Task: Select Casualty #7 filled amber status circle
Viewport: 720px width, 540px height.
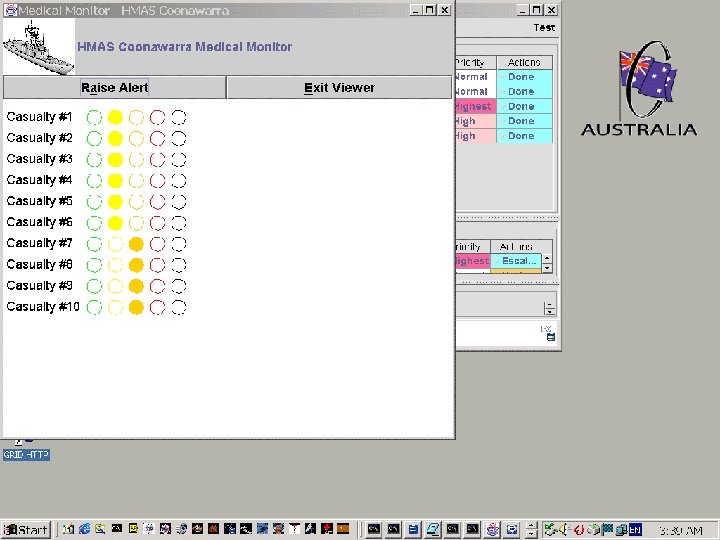Action: tap(136, 244)
